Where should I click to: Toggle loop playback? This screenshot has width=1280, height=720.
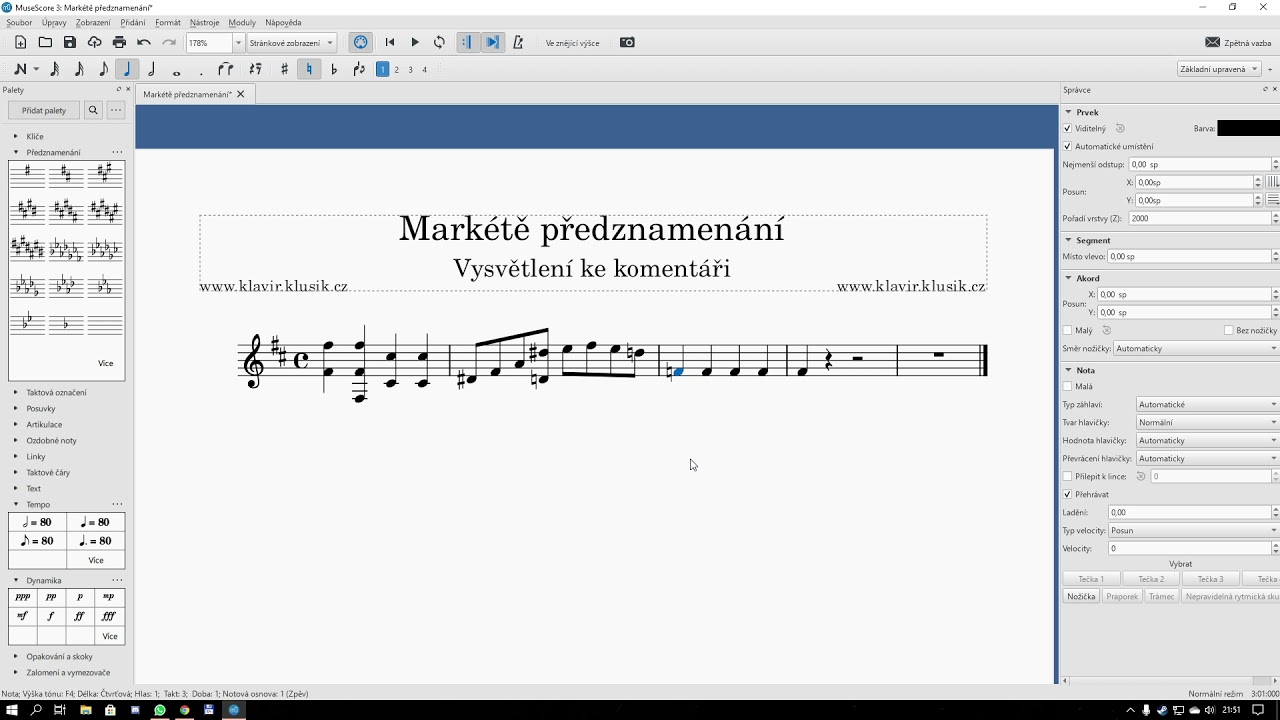(x=439, y=42)
